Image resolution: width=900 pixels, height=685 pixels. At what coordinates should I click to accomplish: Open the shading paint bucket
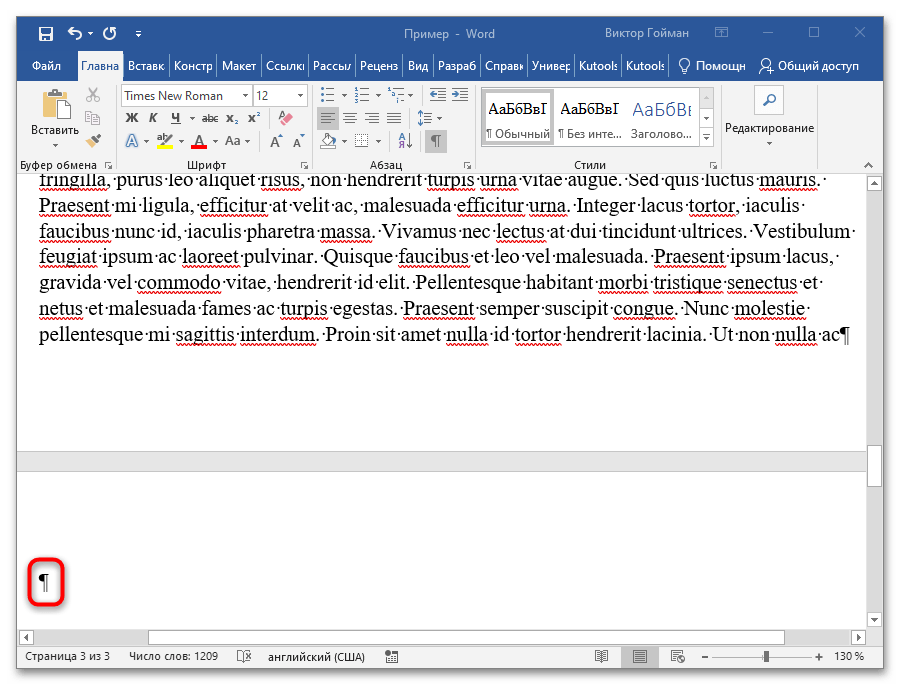[x=328, y=141]
